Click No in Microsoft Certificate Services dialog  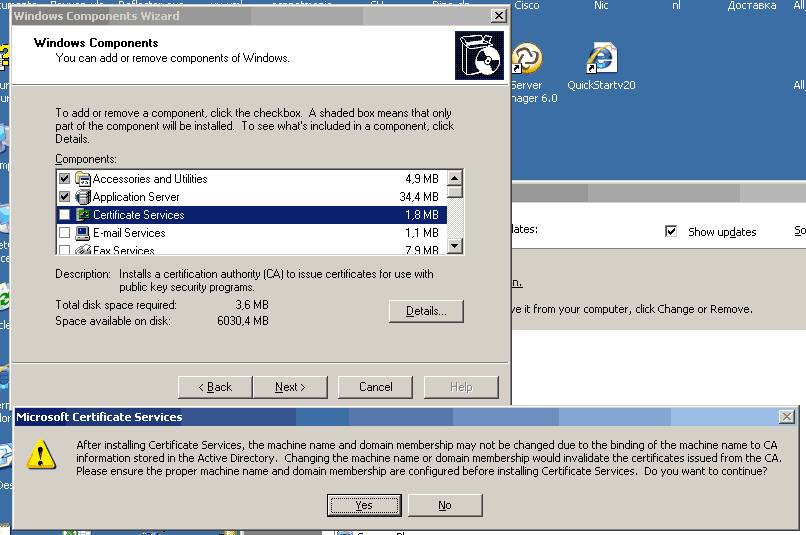445,505
